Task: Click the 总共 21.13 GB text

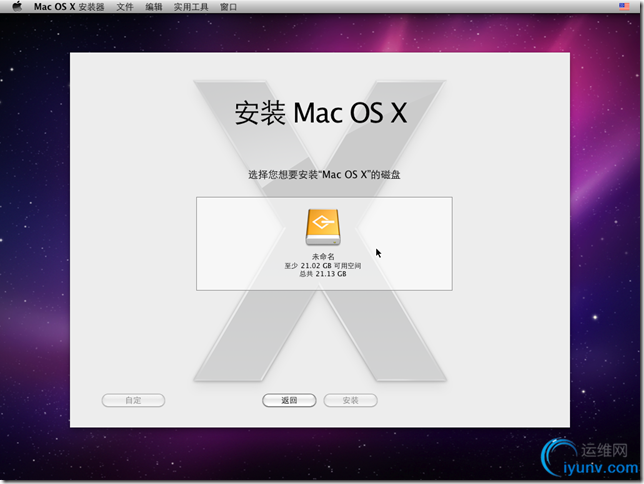Action: (x=323, y=274)
